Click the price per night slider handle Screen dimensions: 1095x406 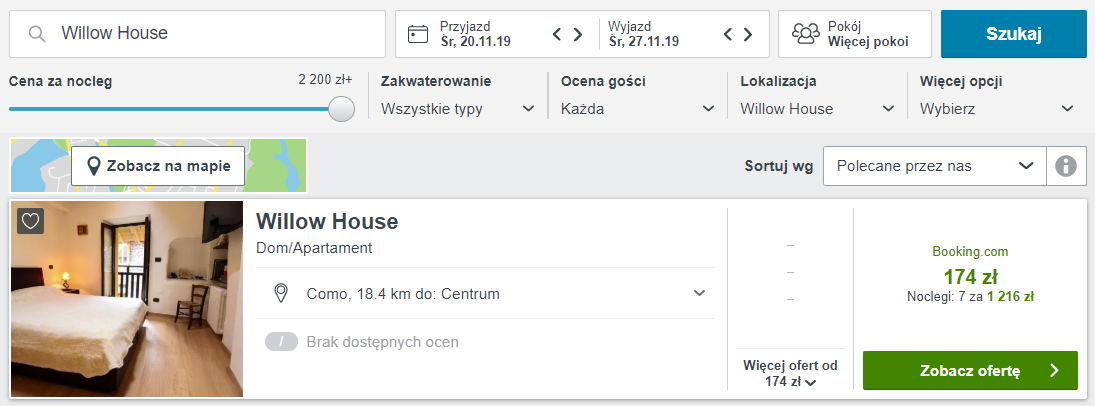click(342, 109)
